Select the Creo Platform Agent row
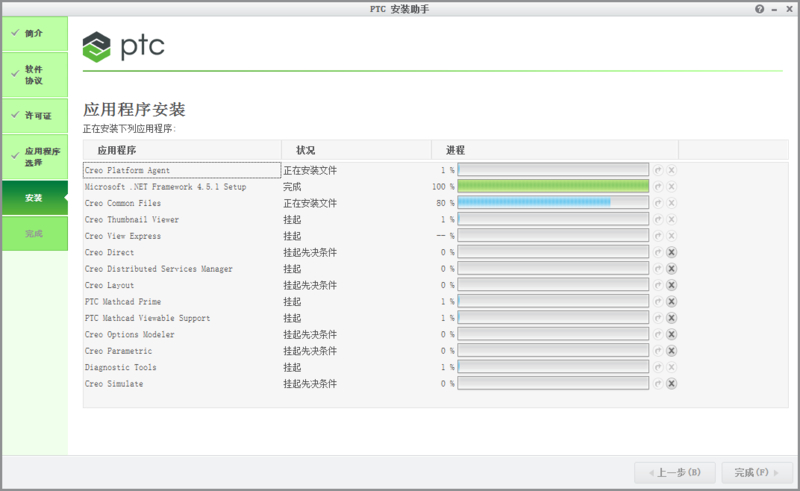The height and width of the screenshot is (491, 800). tap(181, 170)
